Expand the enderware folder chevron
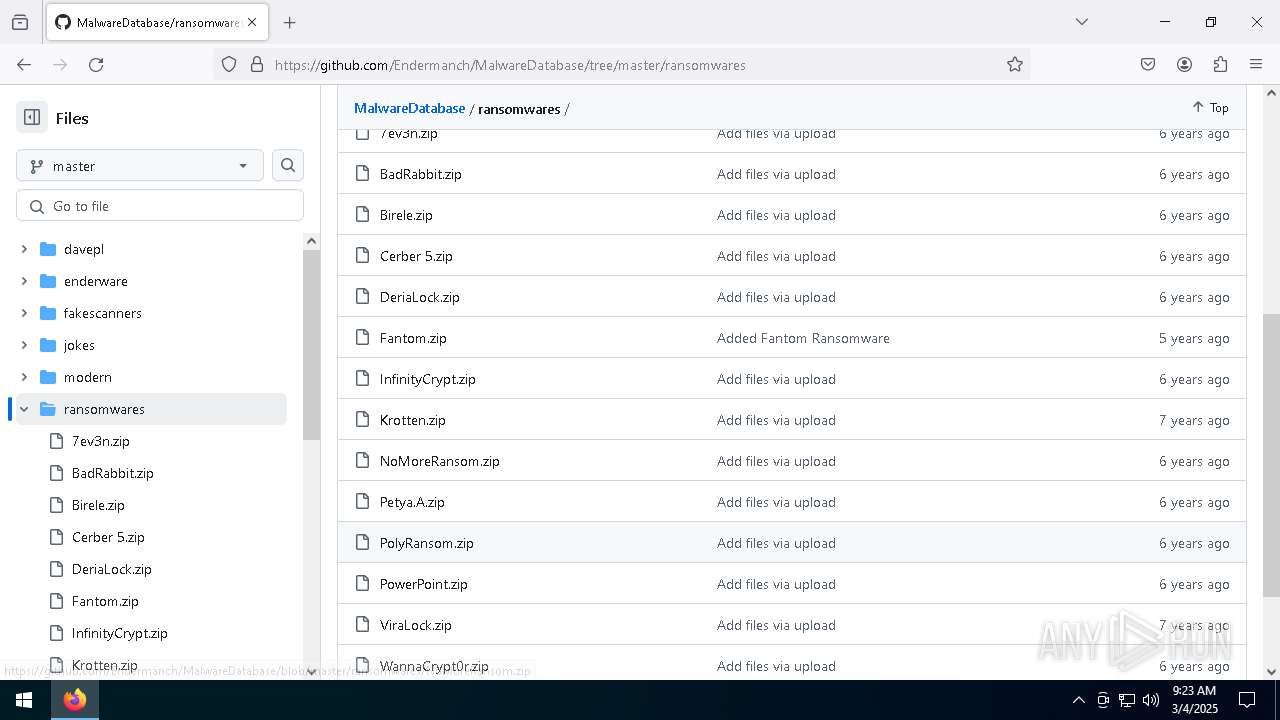This screenshot has width=1280, height=720. pos(24,281)
